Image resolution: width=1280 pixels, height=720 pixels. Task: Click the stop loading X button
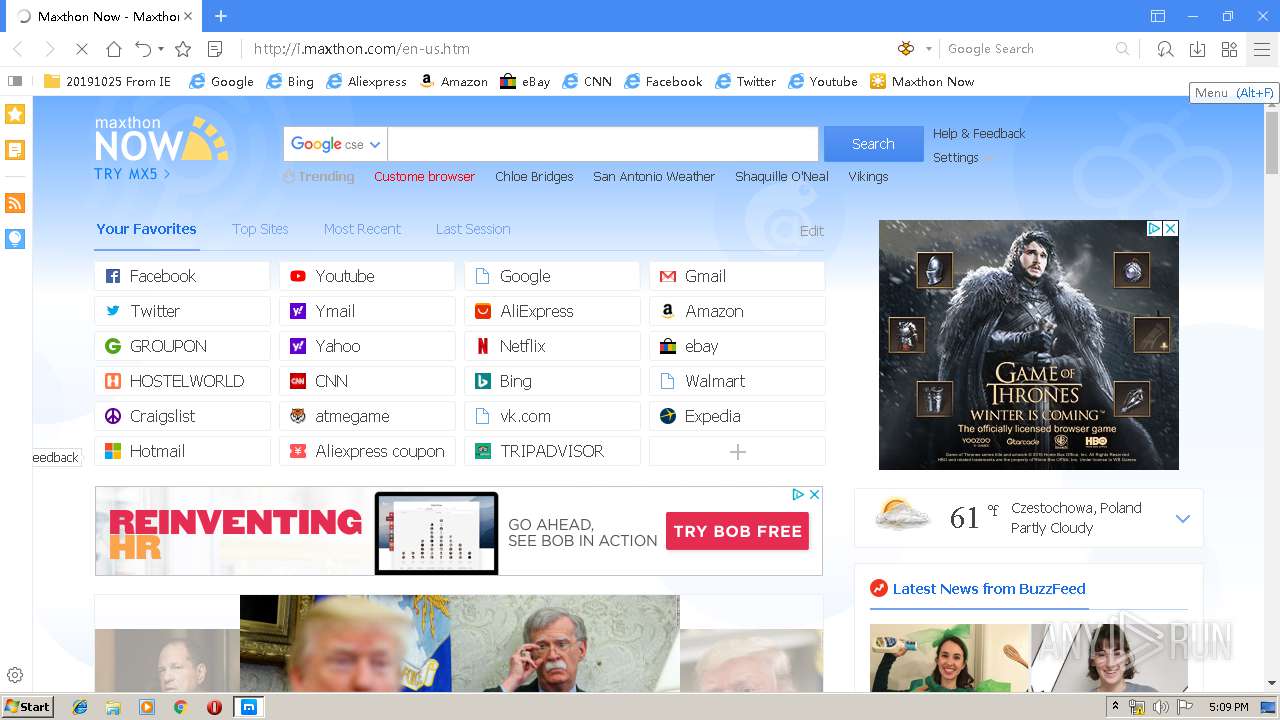82,49
